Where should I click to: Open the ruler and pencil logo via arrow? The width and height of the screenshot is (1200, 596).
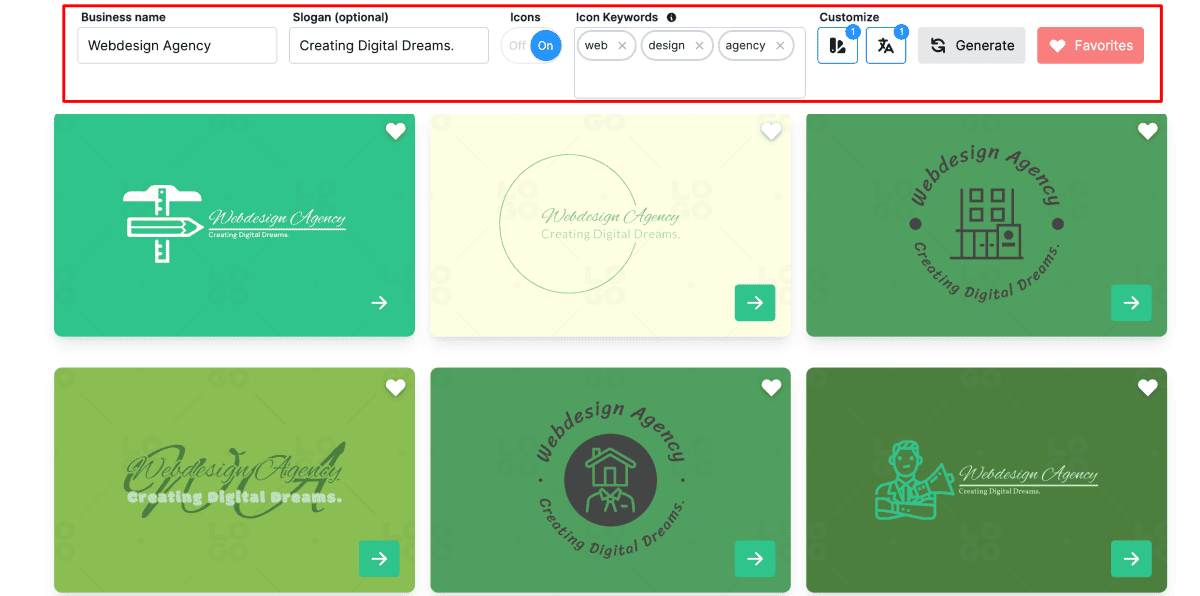tap(379, 303)
